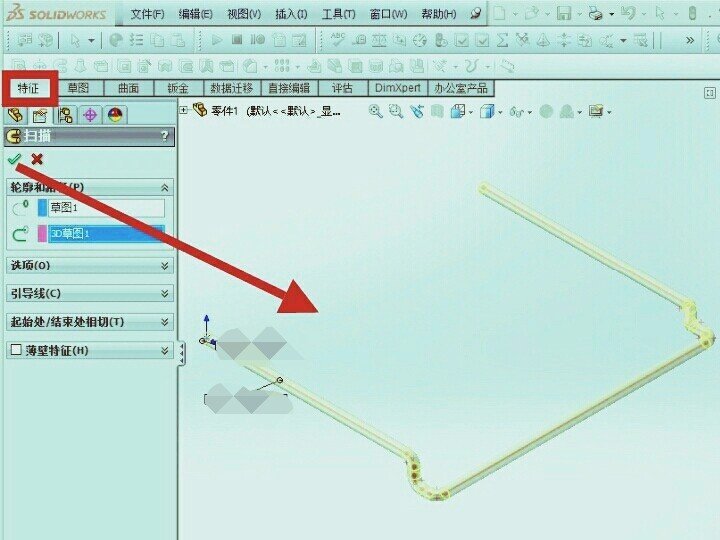Switch to the ConfigurationManager panel tab
Viewport: 720px width, 540px height.
65,114
